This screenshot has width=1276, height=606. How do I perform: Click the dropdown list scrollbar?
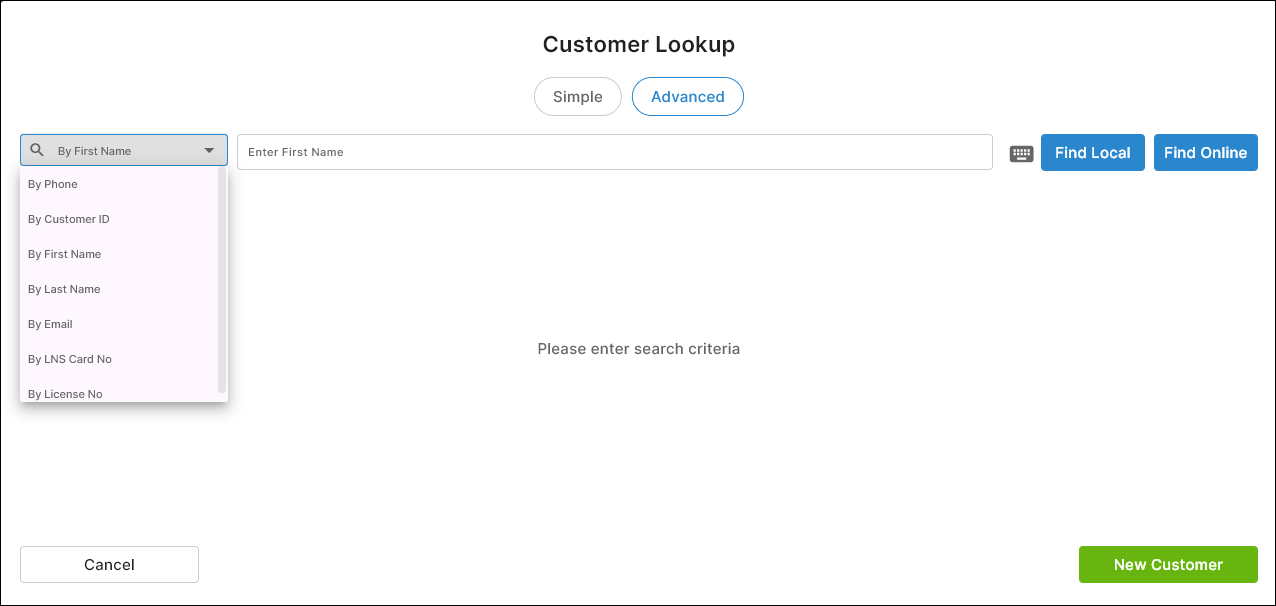pos(222,280)
